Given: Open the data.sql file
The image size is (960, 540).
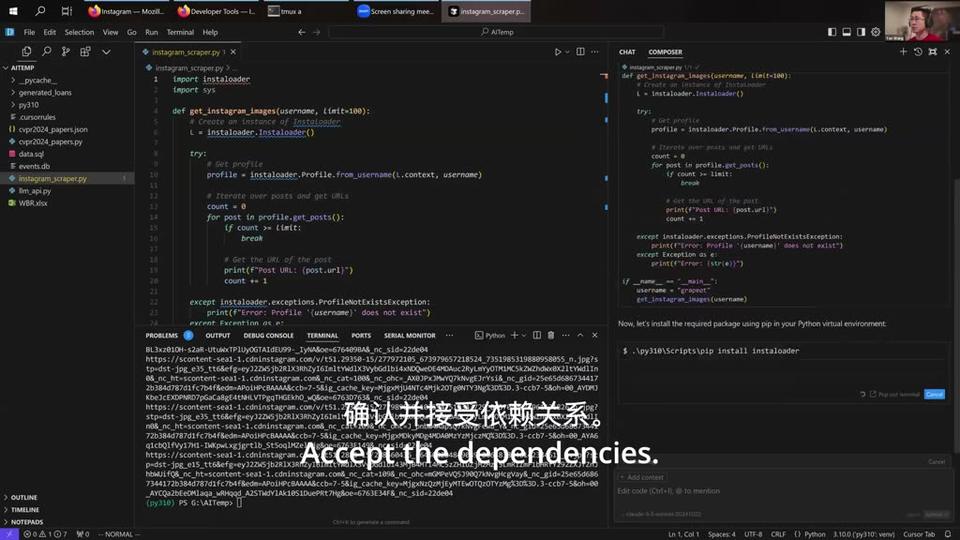Looking at the screenshot, I should [67, 154].
